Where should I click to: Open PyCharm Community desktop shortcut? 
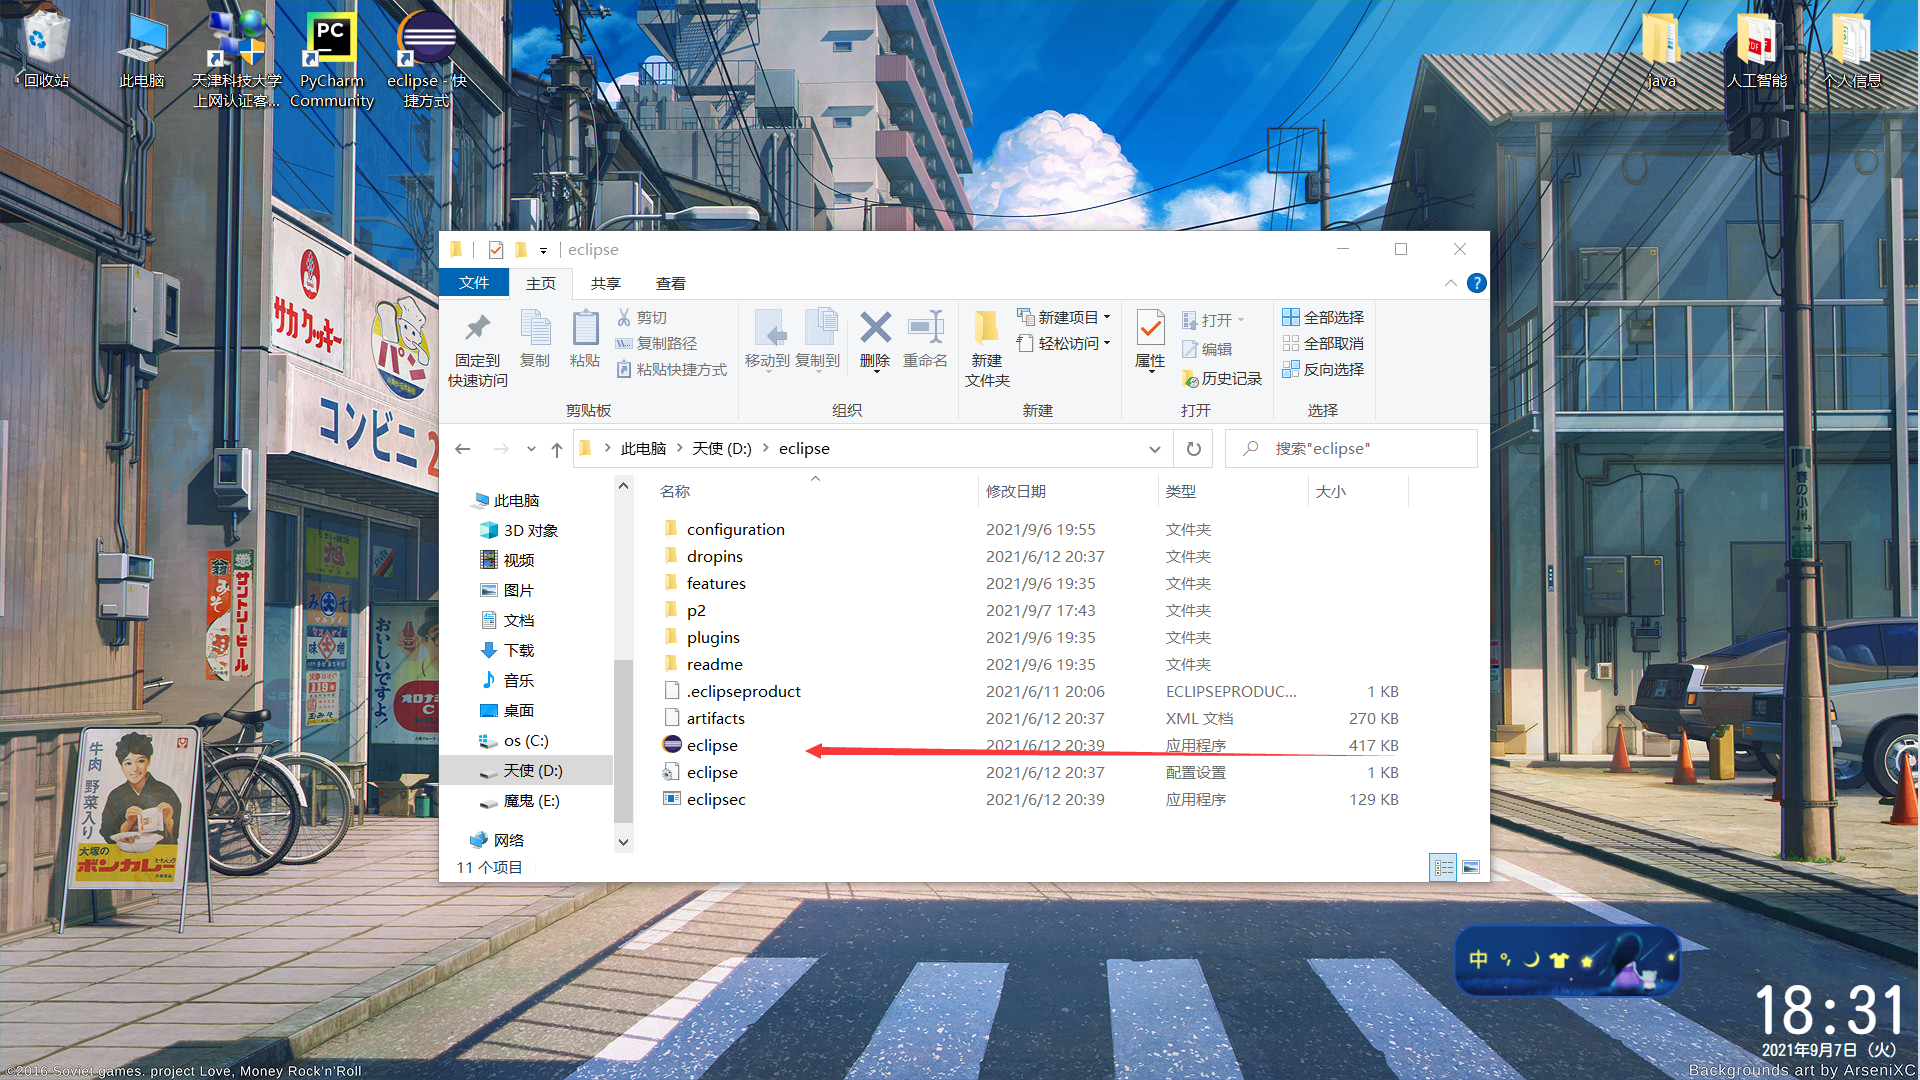[331, 60]
